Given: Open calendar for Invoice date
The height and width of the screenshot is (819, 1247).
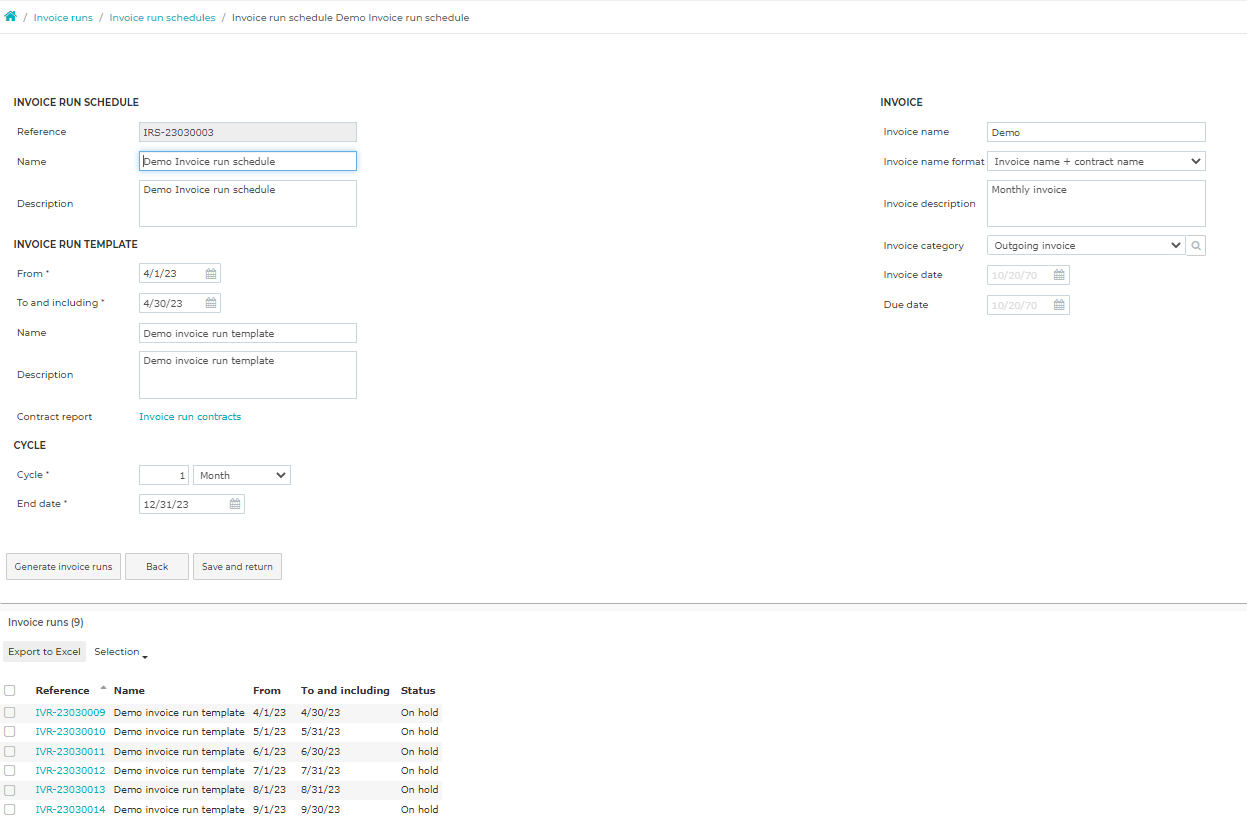Looking at the screenshot, I should [1060, 275].
